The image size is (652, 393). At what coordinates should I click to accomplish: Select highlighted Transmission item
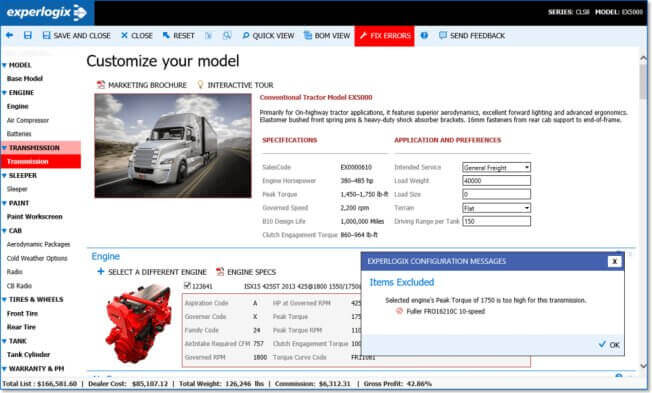coord(41,161)
